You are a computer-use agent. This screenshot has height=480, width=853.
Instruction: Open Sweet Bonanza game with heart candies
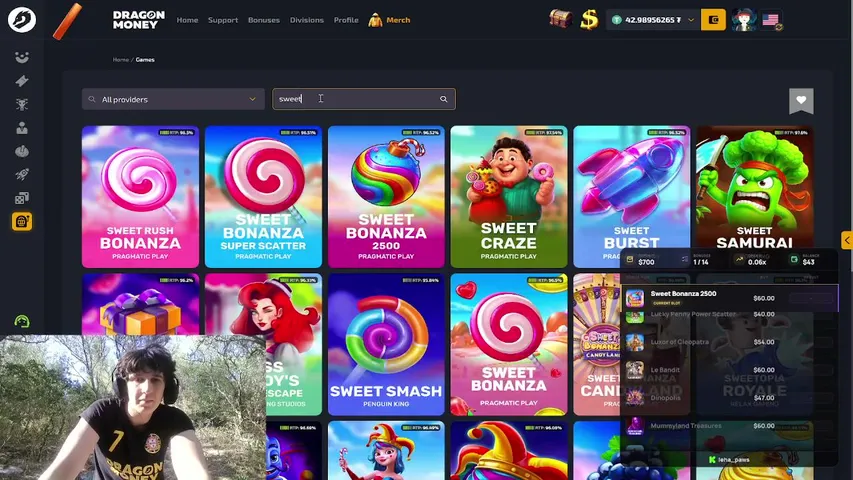pyautogui.click(x=509, y=344)
